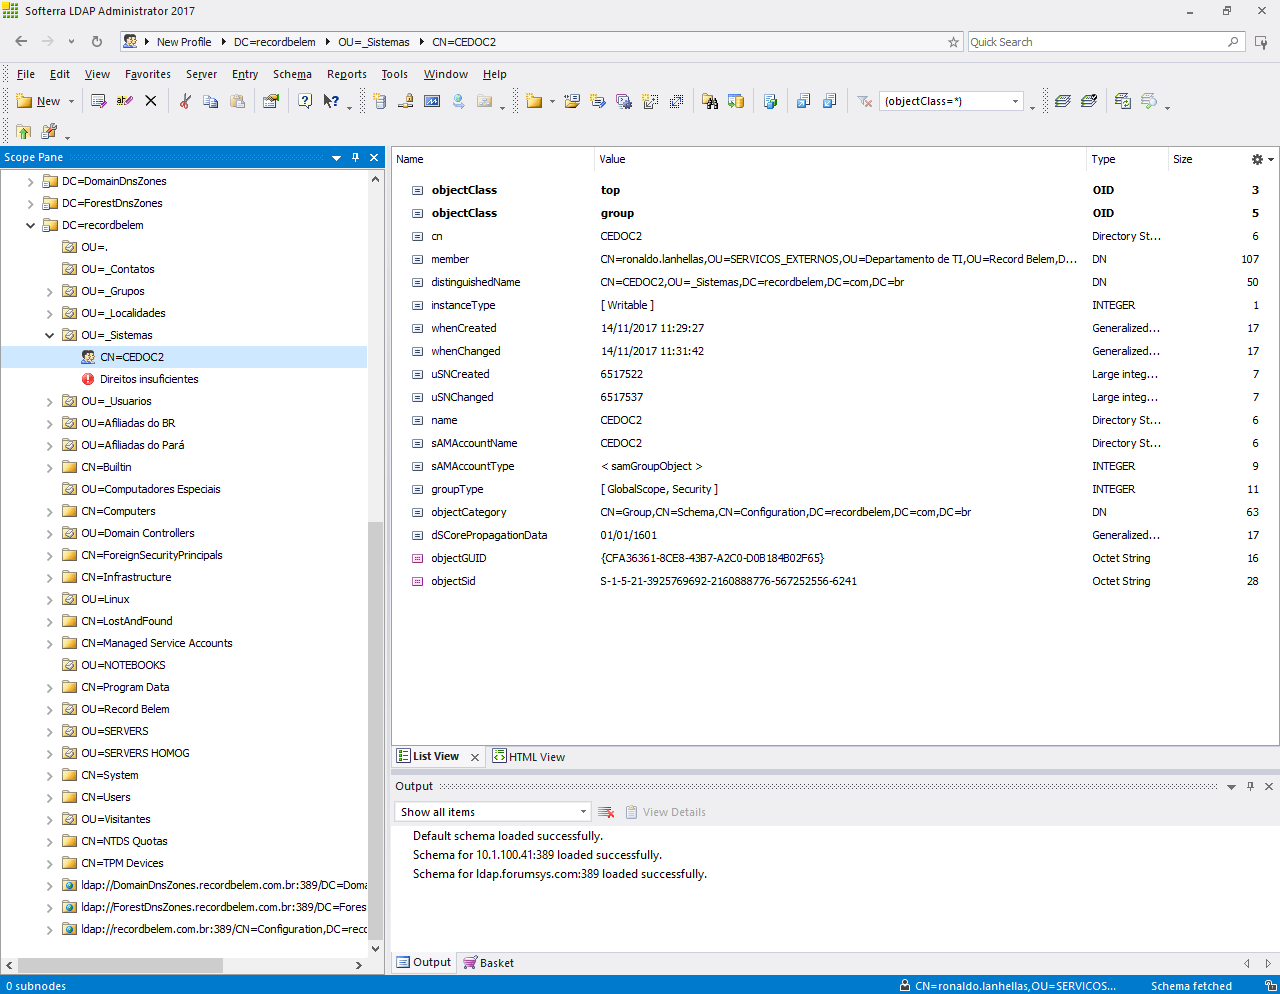Select the objectGUID attribute row
This screenshot has width=1280, height=994.
pos(835,558)
